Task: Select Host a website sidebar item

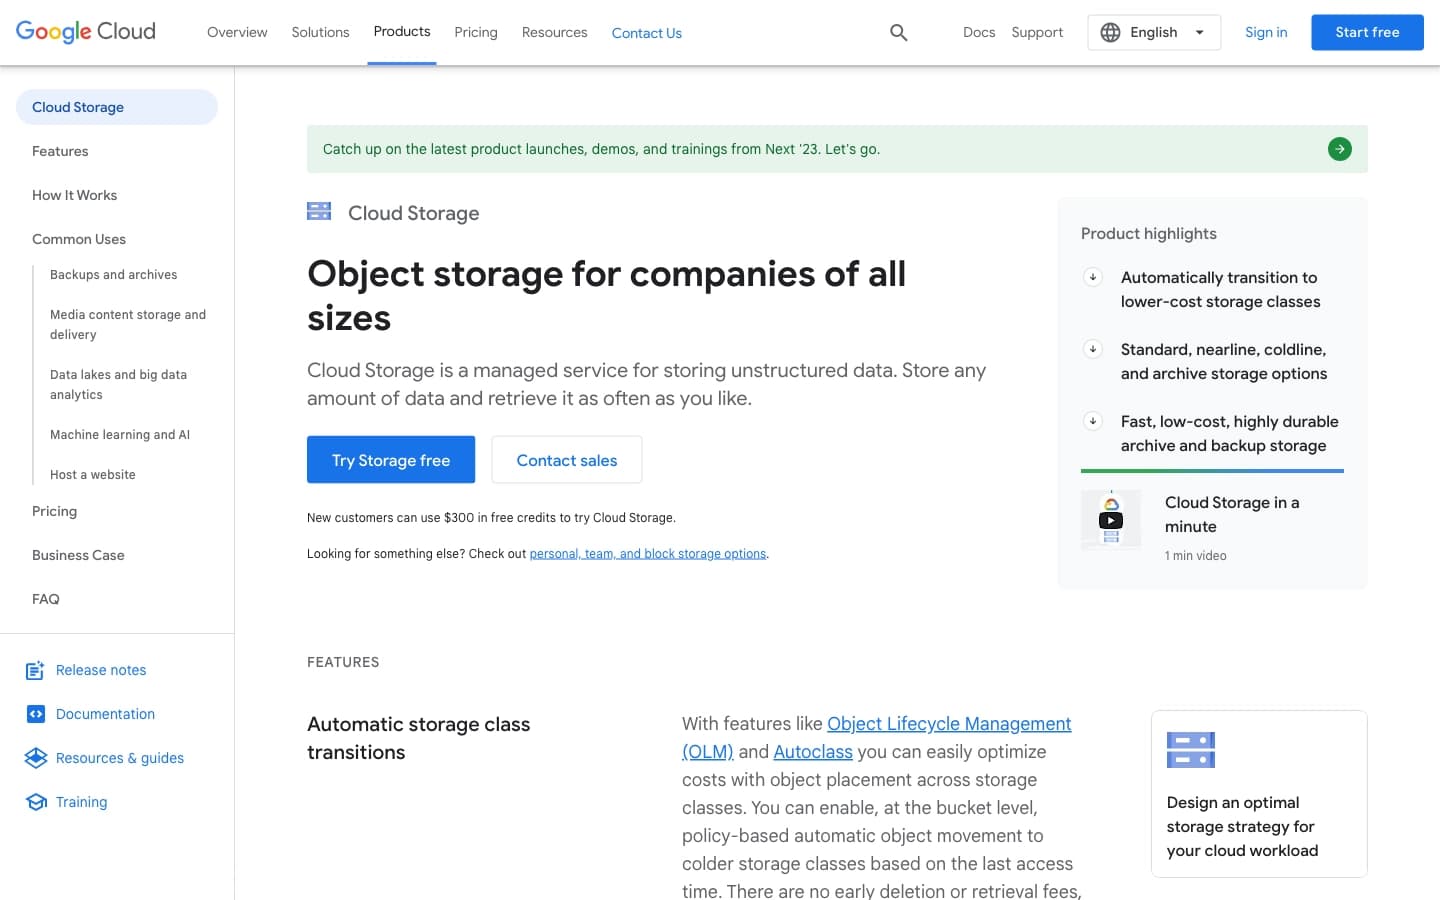Action: pyautogui.click(x=93, y=475)
